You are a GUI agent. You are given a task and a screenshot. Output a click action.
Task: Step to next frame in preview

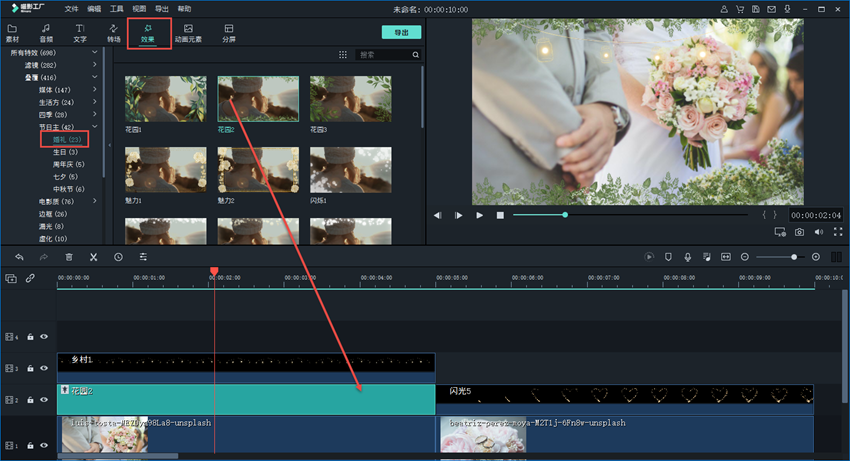pyautogui.click(x=459, y=215)
